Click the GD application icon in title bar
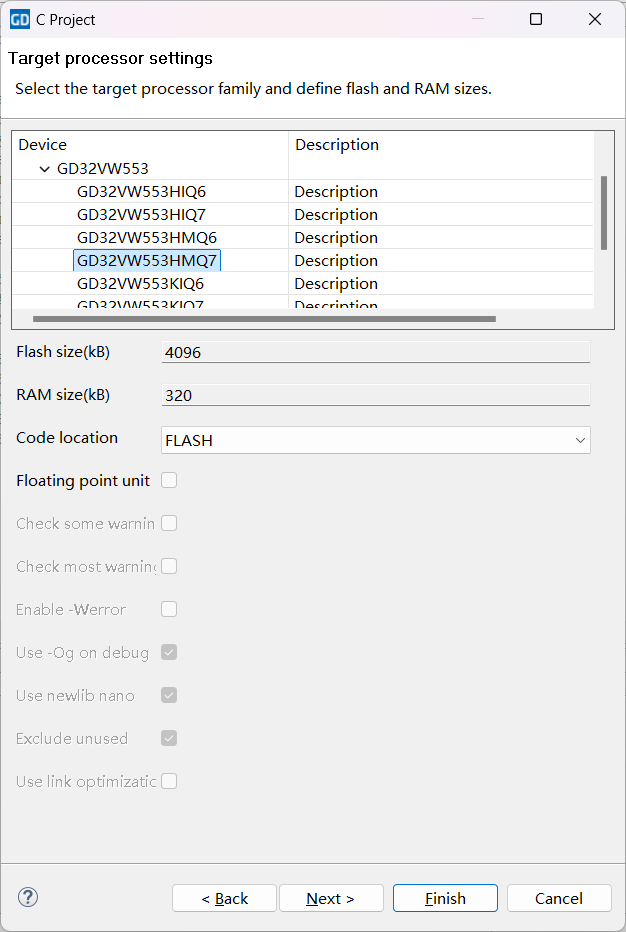This screenshot has height=932, width=626. point(19,19)
